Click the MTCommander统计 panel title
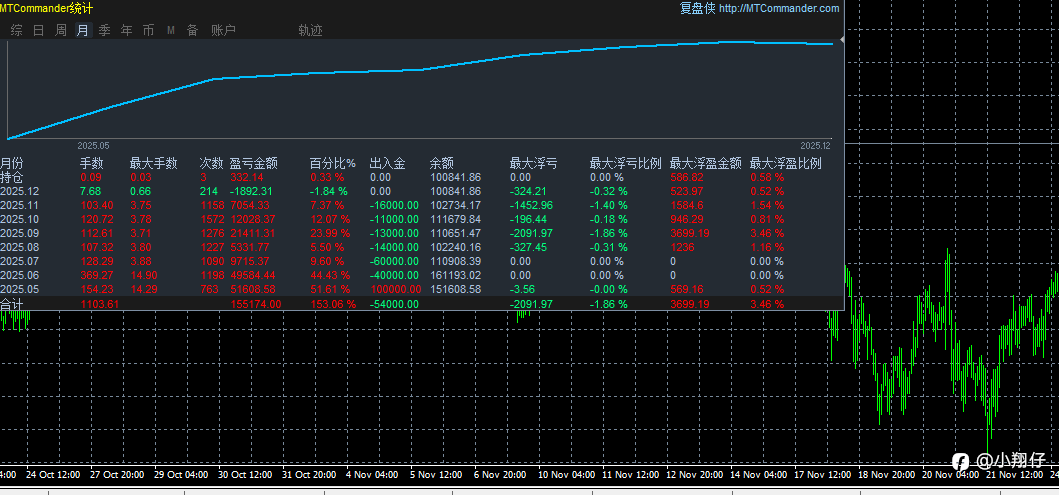The height and width of the screenshot is (495, 1059). point(46,8)
